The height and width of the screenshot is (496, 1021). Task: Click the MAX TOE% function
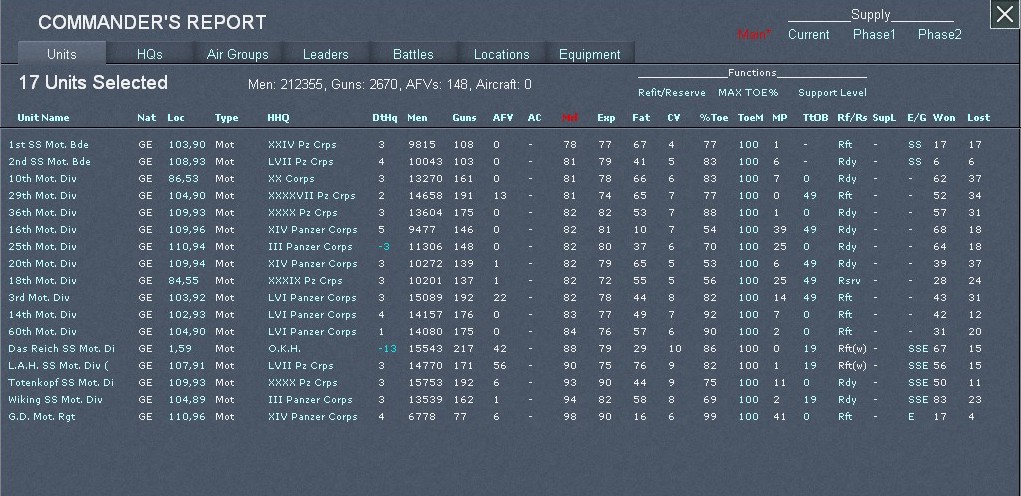point(748,93)
